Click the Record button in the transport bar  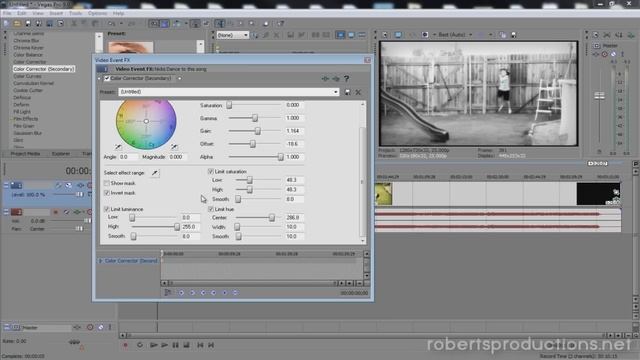(x=126, y=345)
